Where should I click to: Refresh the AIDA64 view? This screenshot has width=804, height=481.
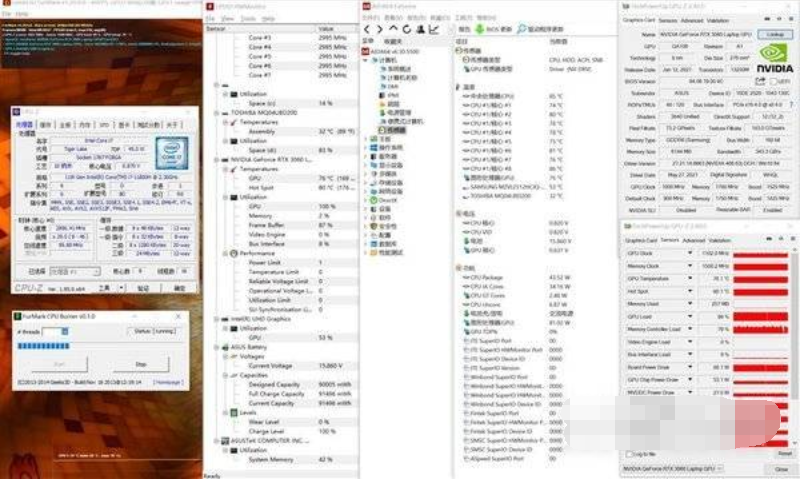click(407, 29)
